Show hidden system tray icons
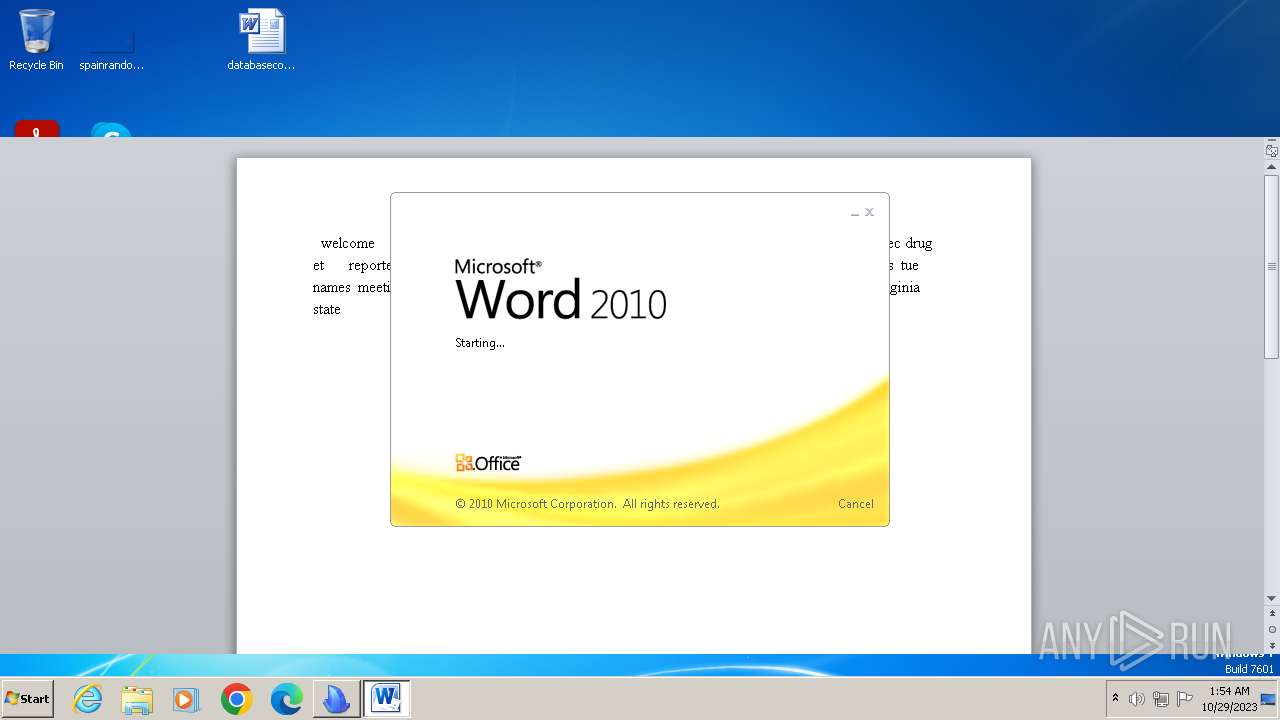Screen dimensions: 1280x720 click(x=1115, y=698)
